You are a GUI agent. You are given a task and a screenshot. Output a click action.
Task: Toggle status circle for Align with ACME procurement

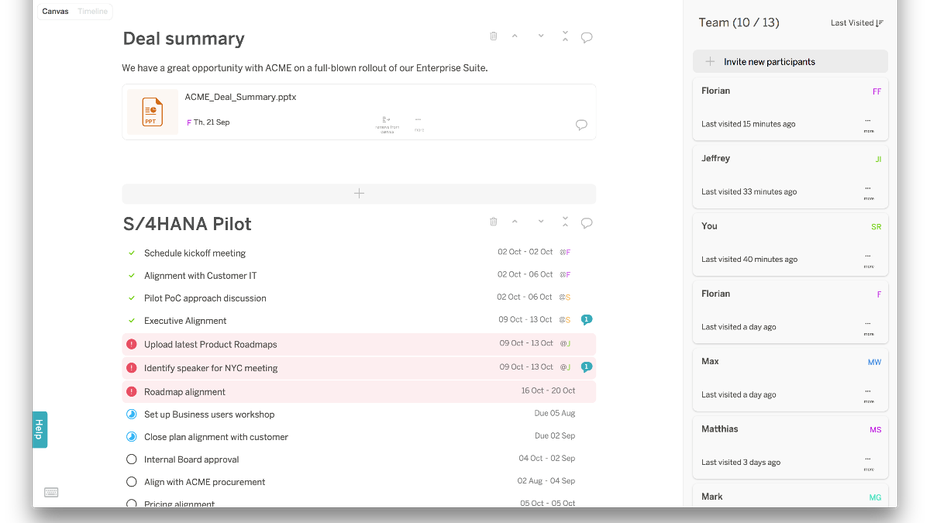[x=131, y=482]
